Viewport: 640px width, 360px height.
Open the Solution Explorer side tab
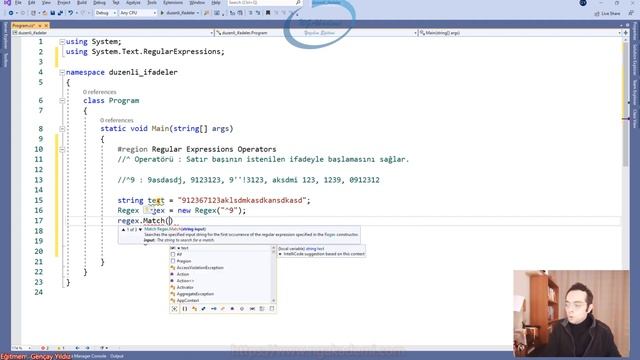pos(635,60)
